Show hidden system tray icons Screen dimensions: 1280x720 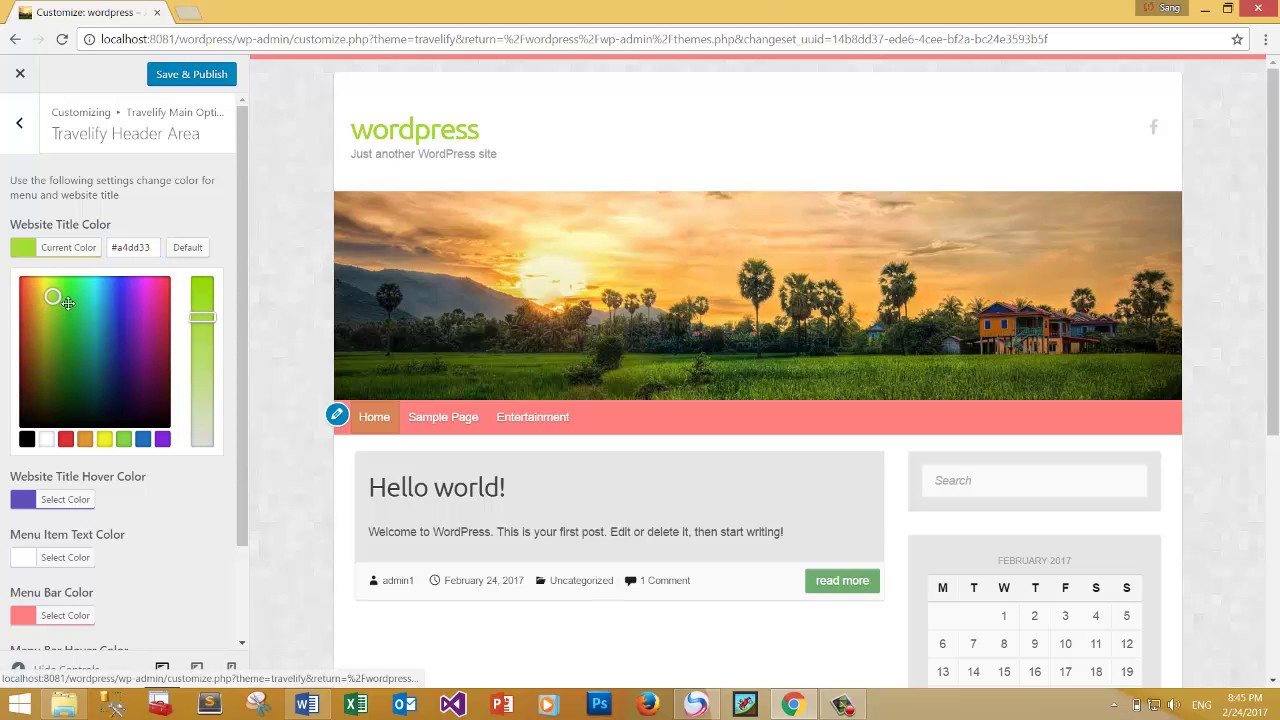(x=1114, y=705)
